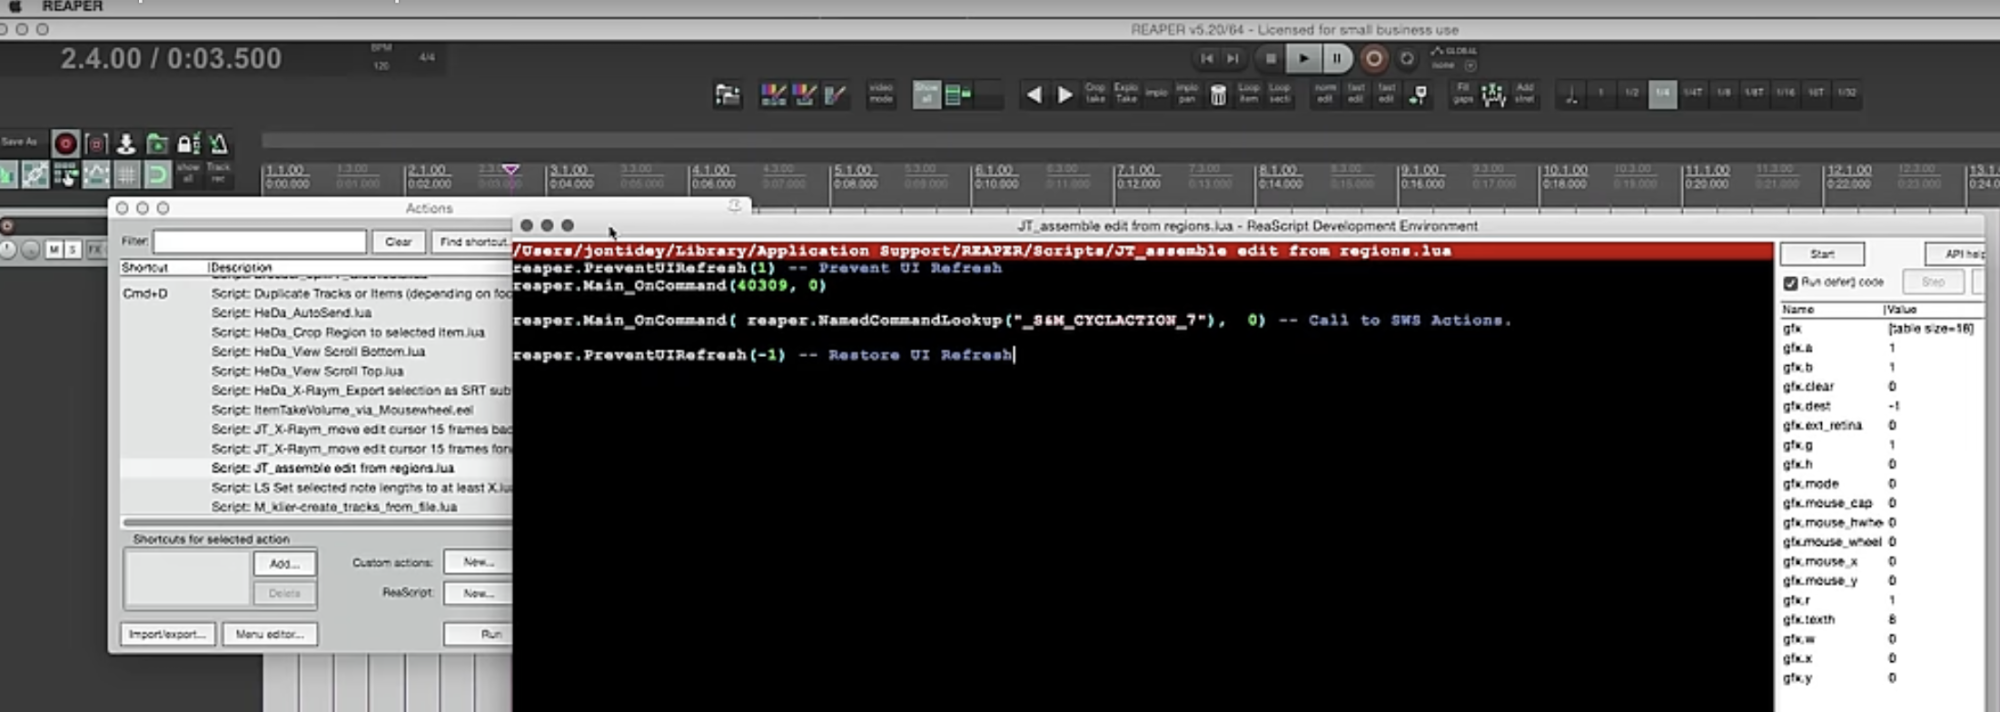Click the Find shortcut button
This screenshot has width=2000, height=712.
click(x=472, y=242)
